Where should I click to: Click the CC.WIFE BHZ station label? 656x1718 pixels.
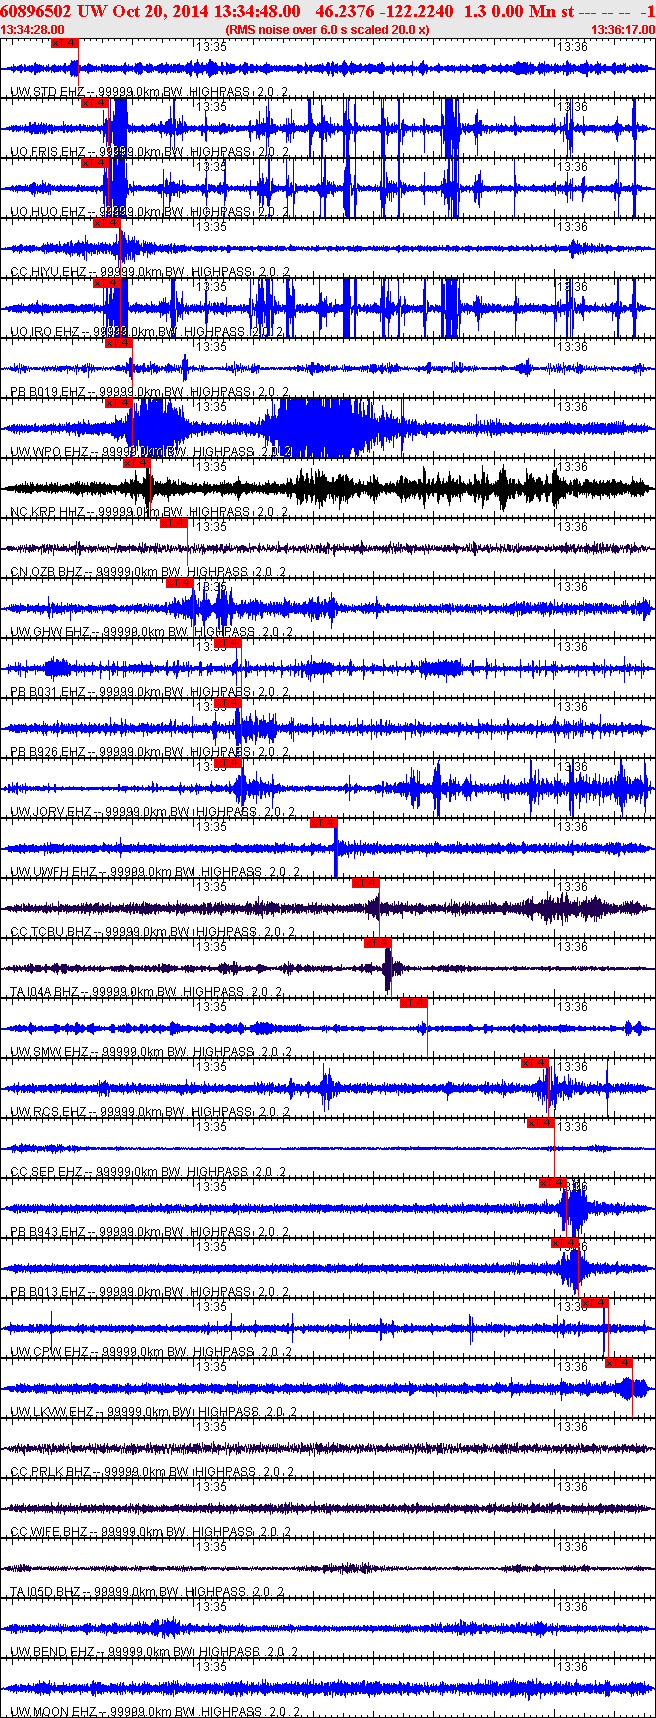click(48, 1532)
